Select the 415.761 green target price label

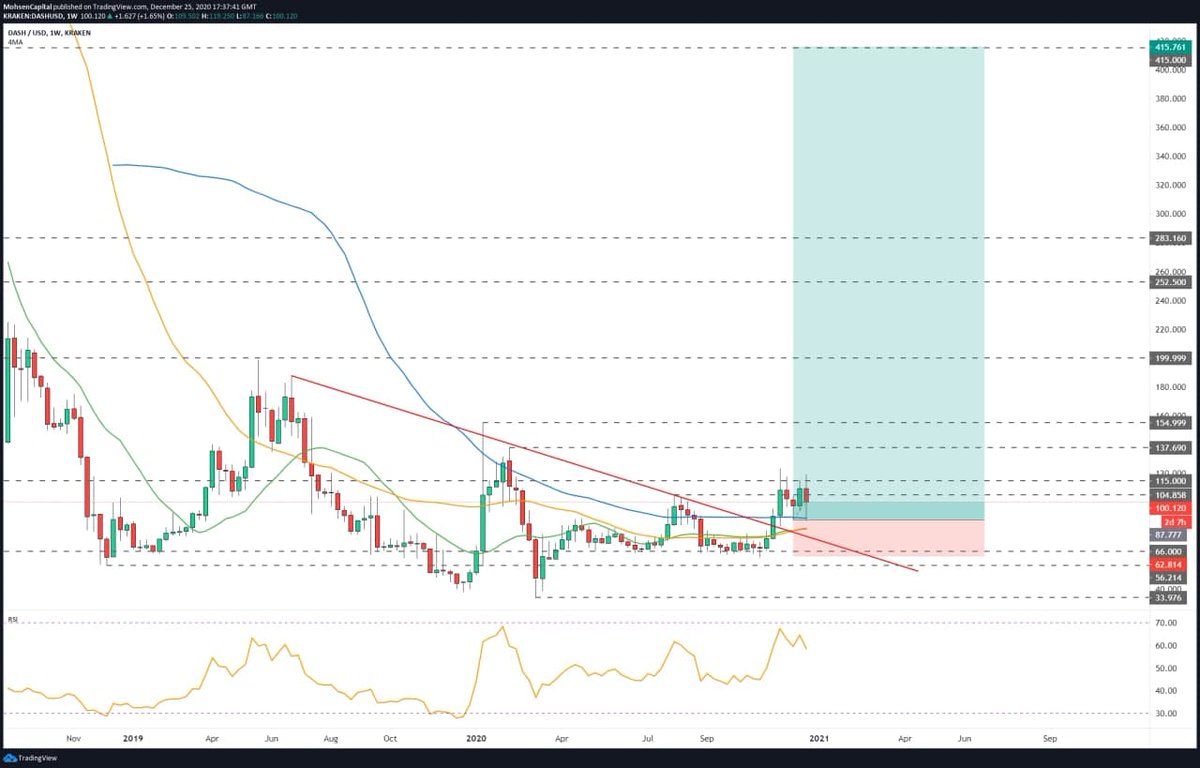tap(1170, 47)
